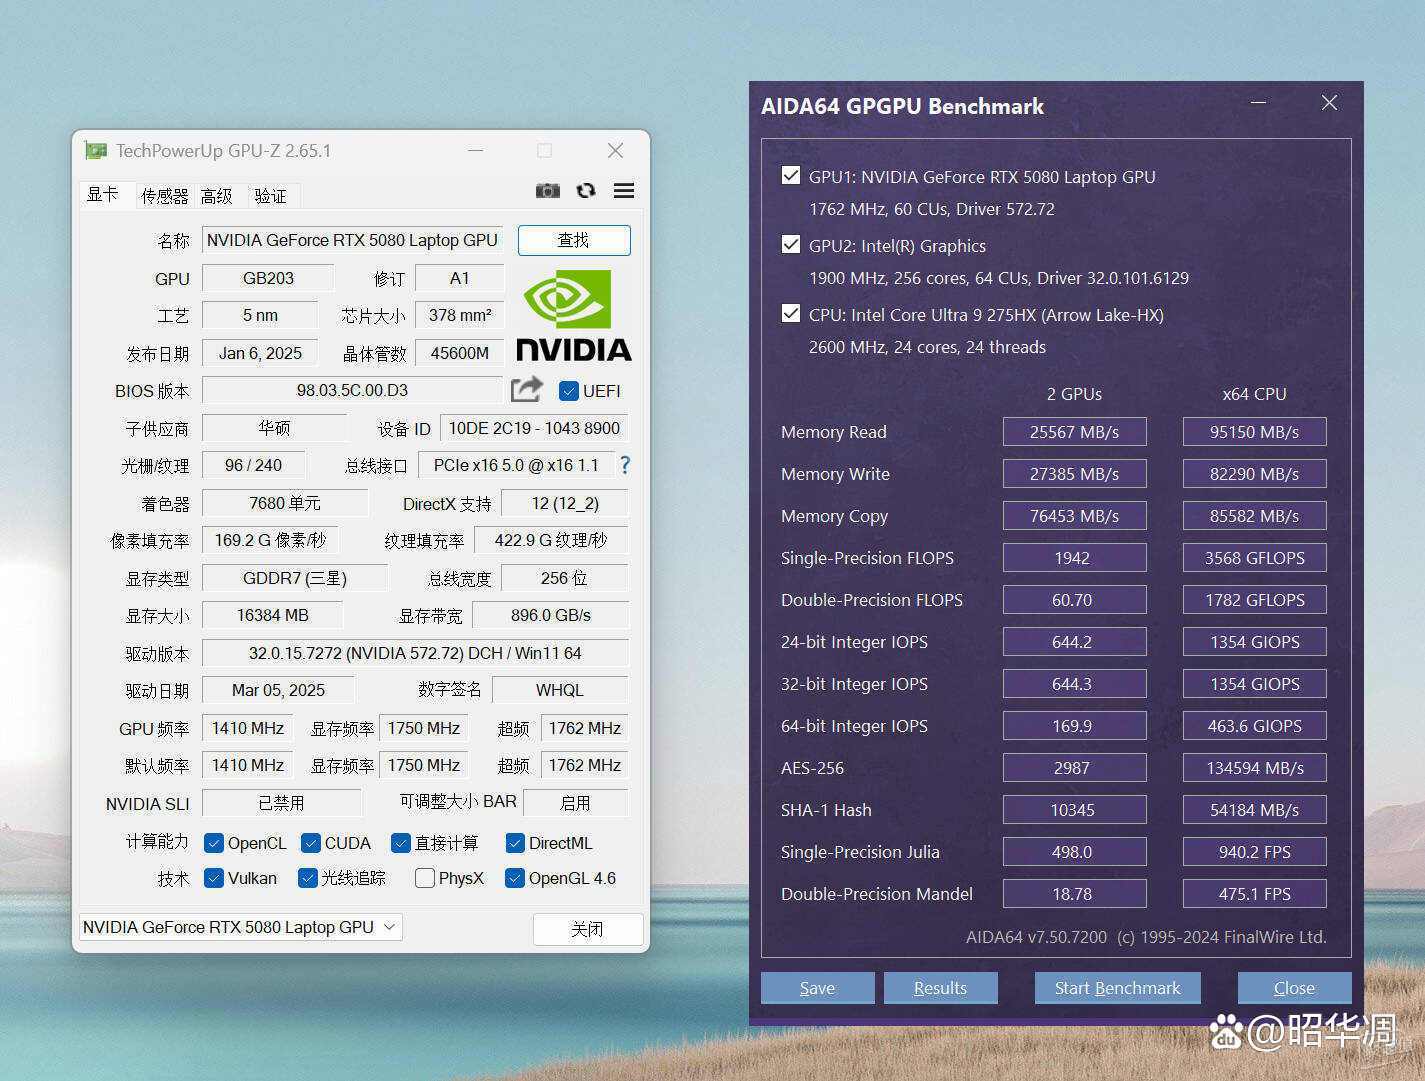This screenshot has height=1081, width=1425.
Task: Click the 16384 MB memory size field
Action: click(272, 615)
